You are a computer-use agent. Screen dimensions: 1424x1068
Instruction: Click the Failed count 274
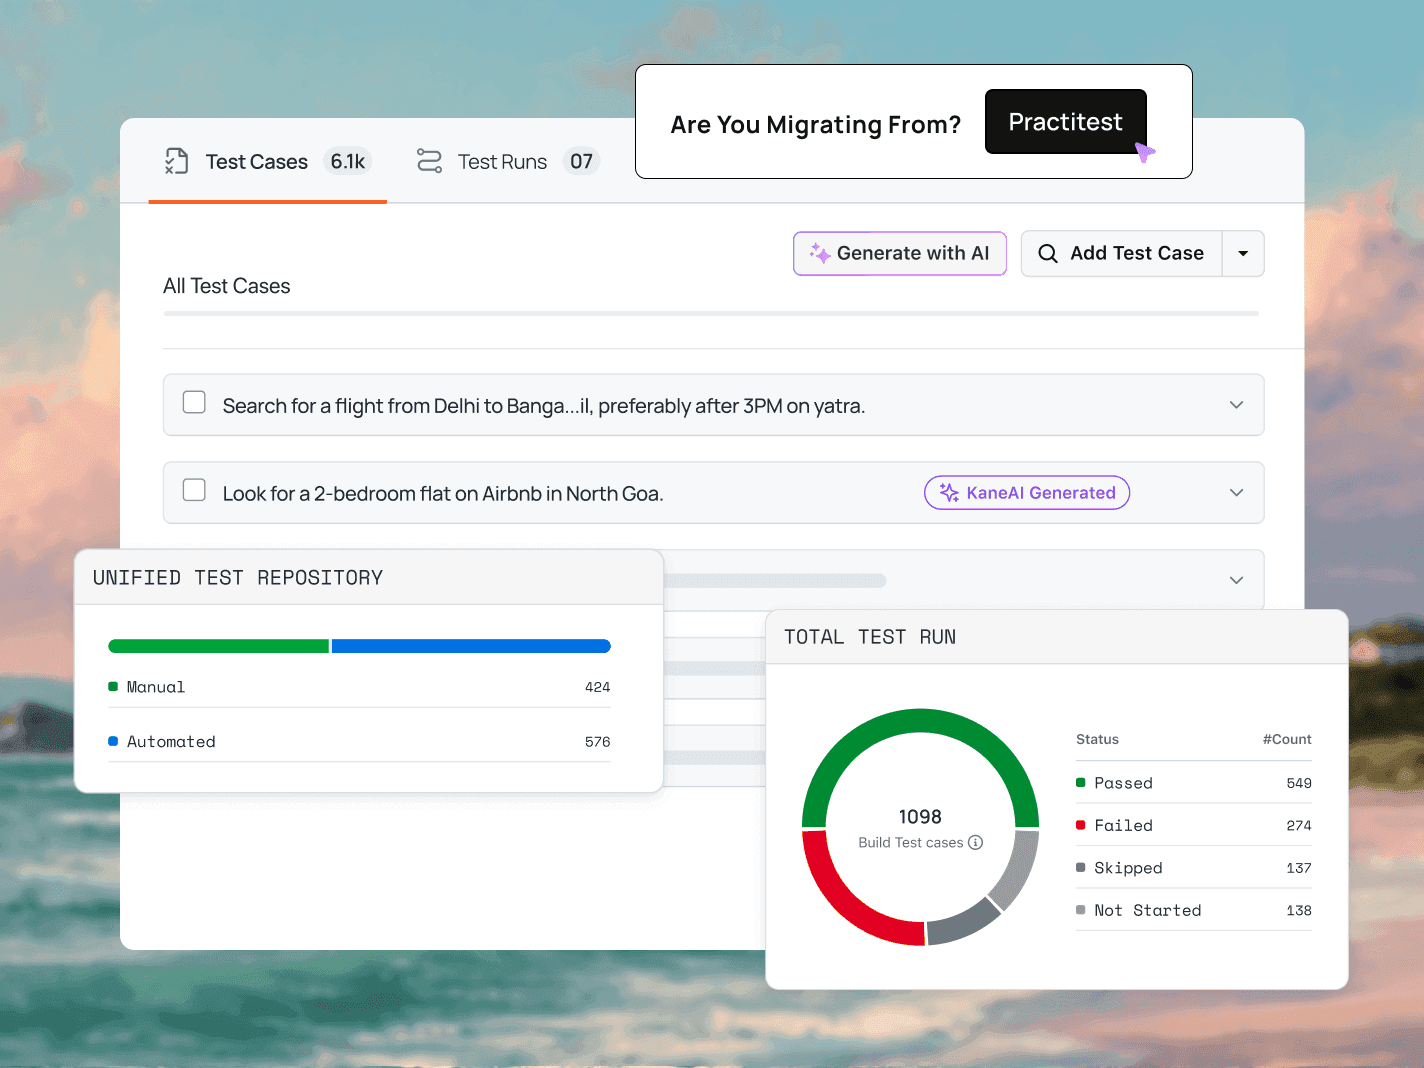(1299, 825)
